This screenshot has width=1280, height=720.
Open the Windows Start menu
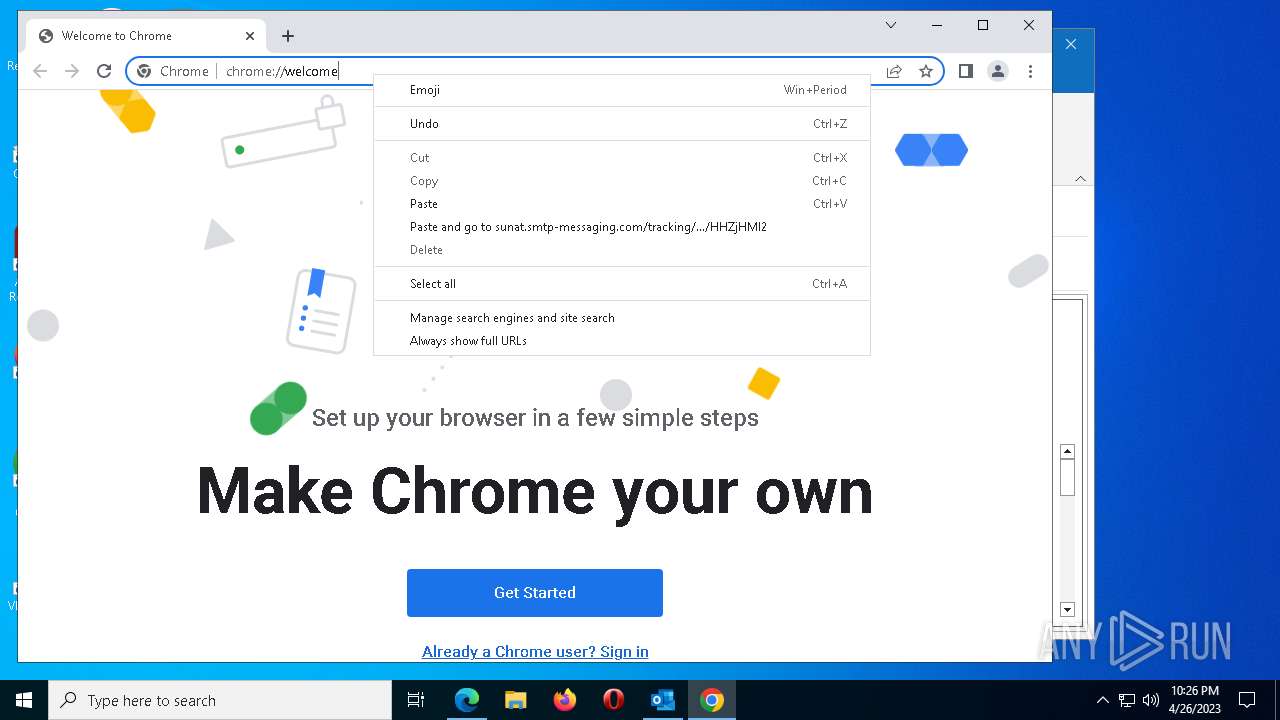click(24, 700)
